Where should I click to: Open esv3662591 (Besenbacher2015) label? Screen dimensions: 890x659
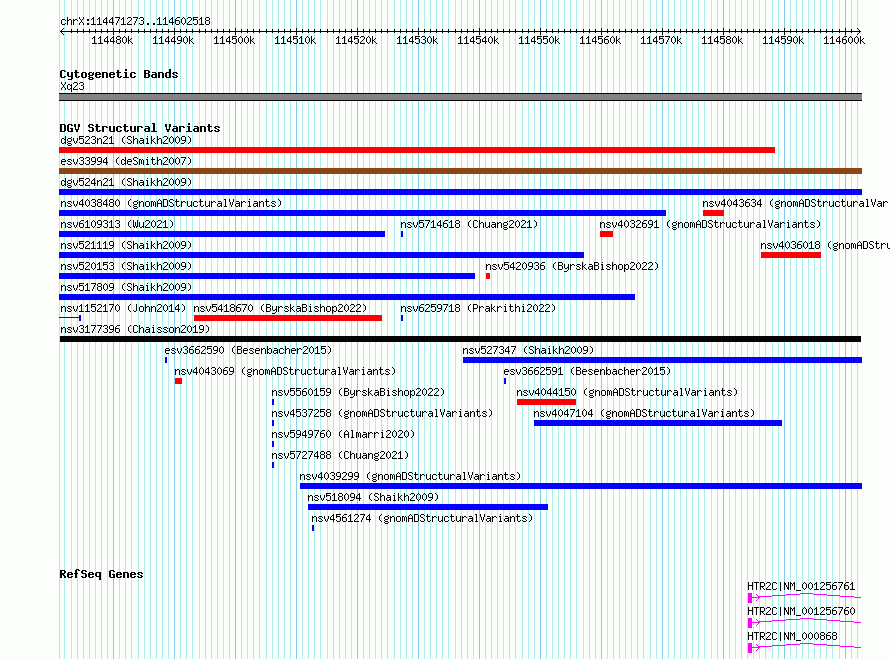pyautogui.click(x=587, y=371)
